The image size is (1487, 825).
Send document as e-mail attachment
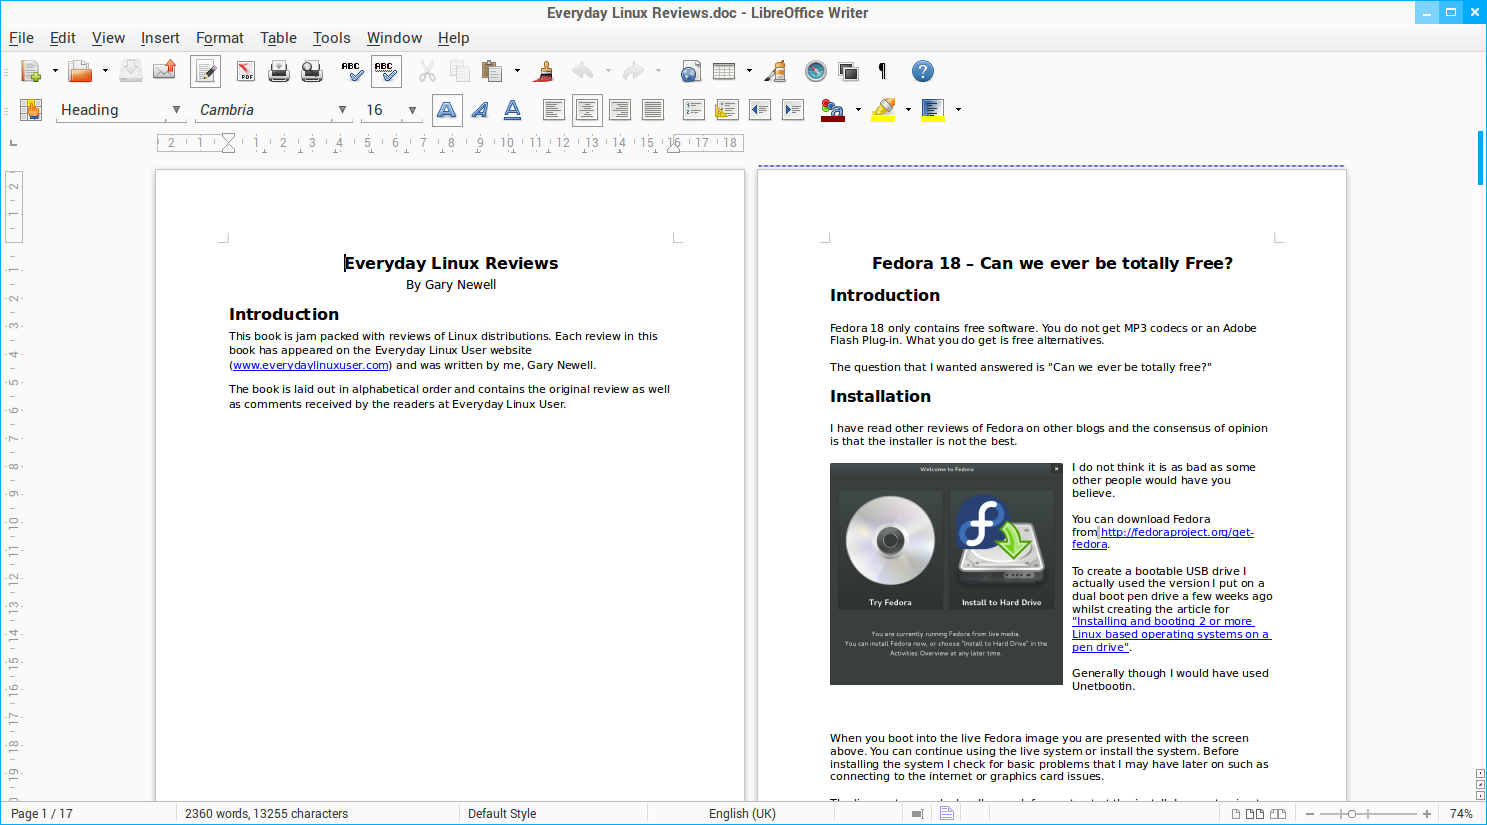coord(164,71)
